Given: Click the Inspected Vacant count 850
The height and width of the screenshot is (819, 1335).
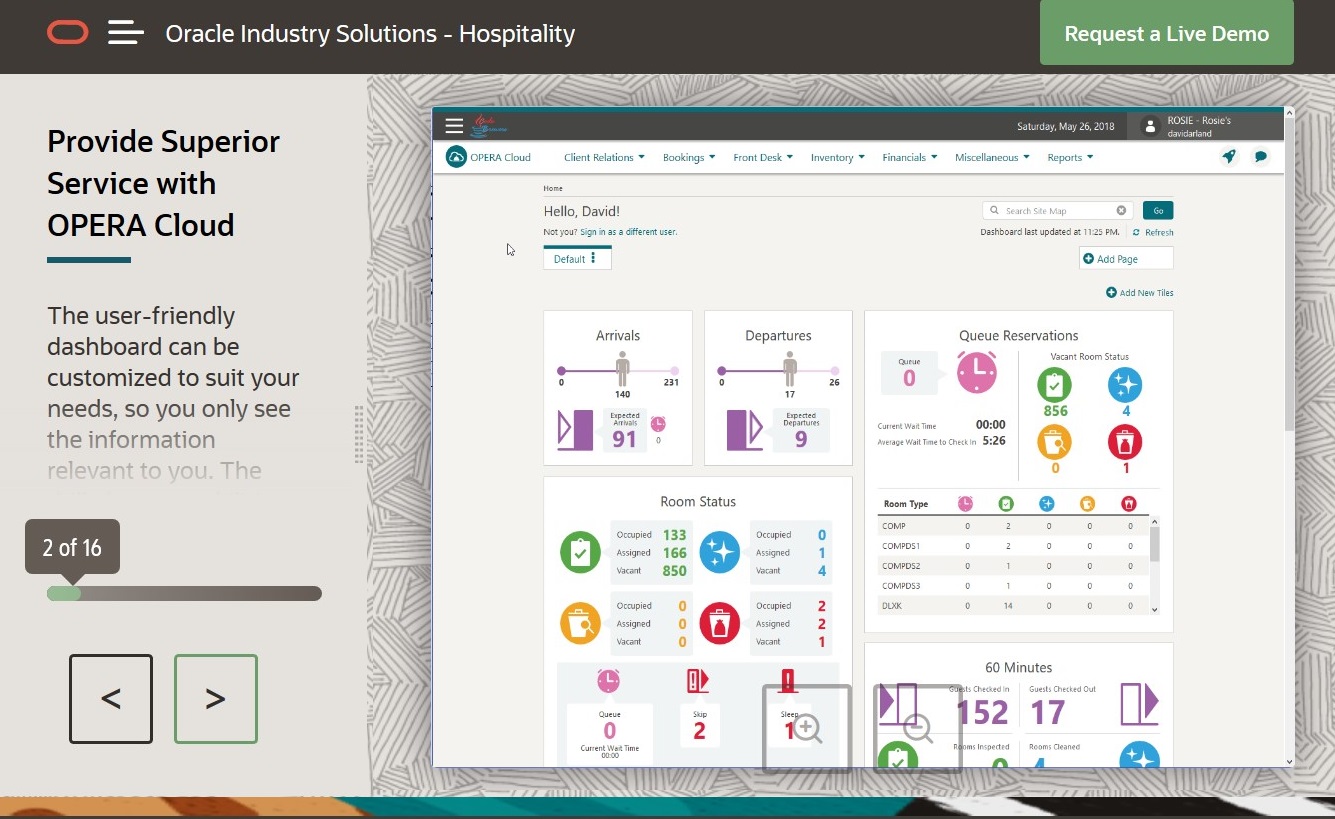Looking at the screenshot, I should pos(675,571).
